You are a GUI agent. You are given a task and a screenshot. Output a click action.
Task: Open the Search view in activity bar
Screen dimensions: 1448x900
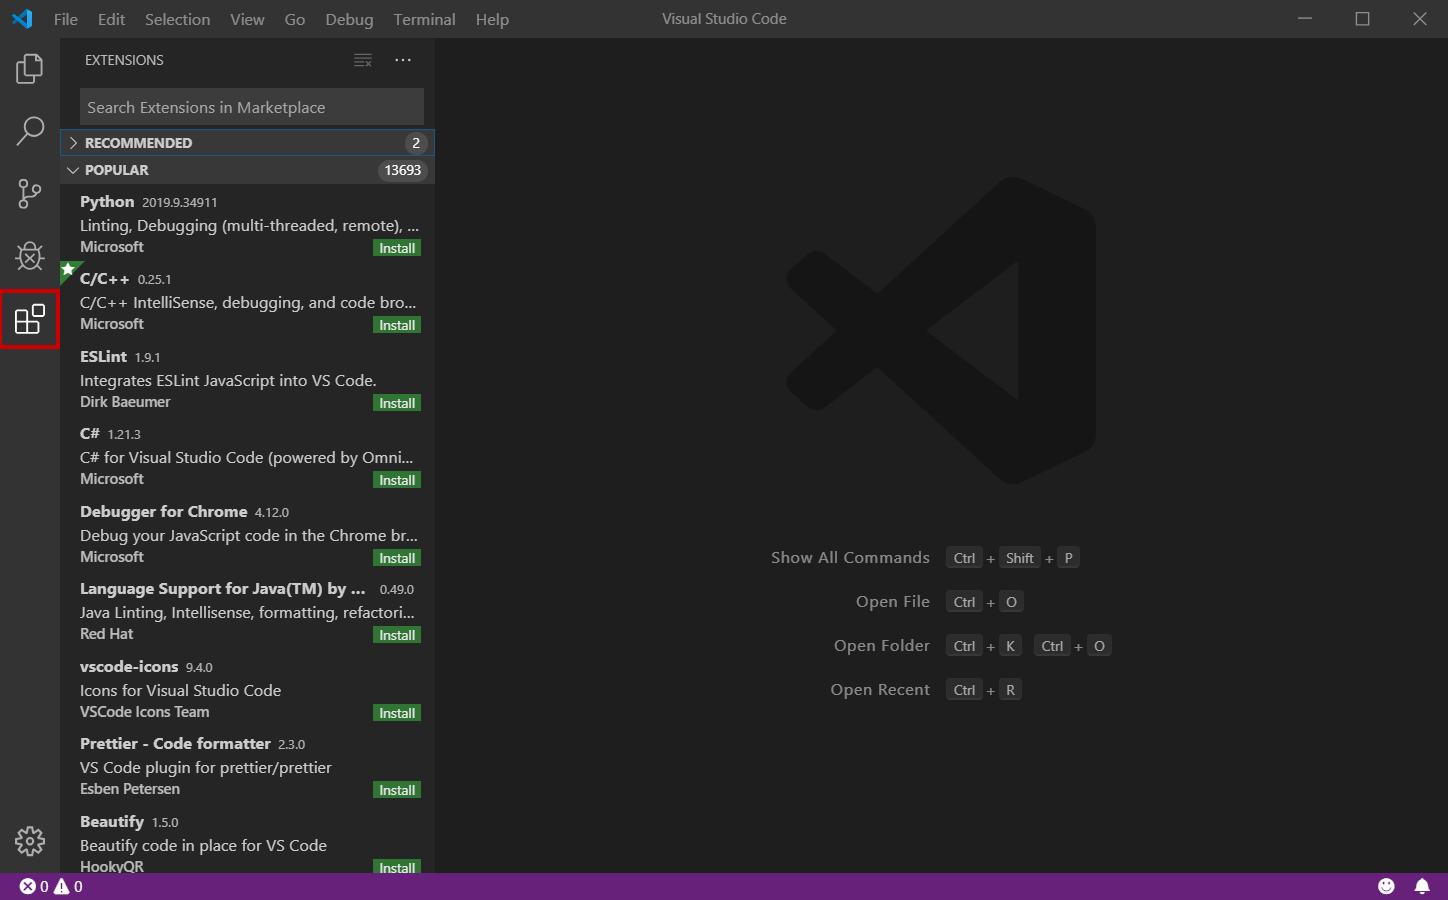pyautogui.click(x=30, y=131)
